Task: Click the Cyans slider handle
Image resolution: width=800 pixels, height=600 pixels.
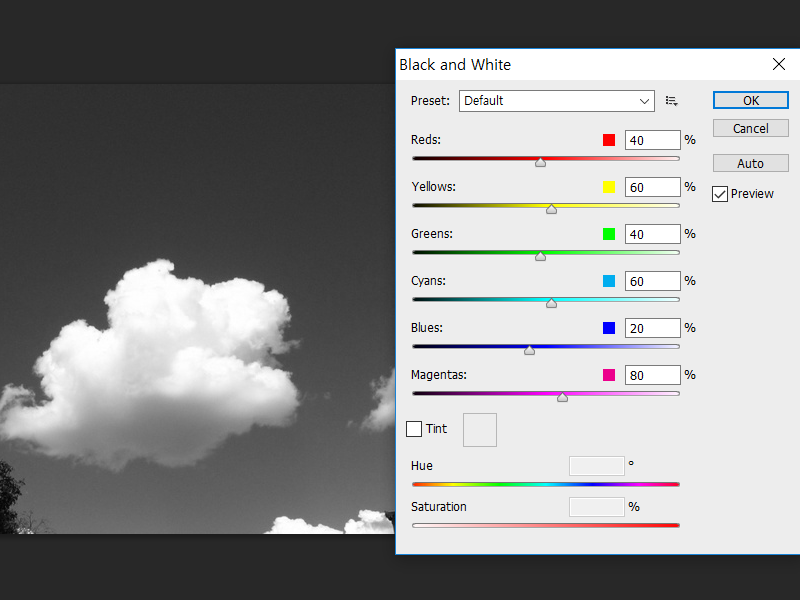Action: pyautogui.click(x=552, y=303)
